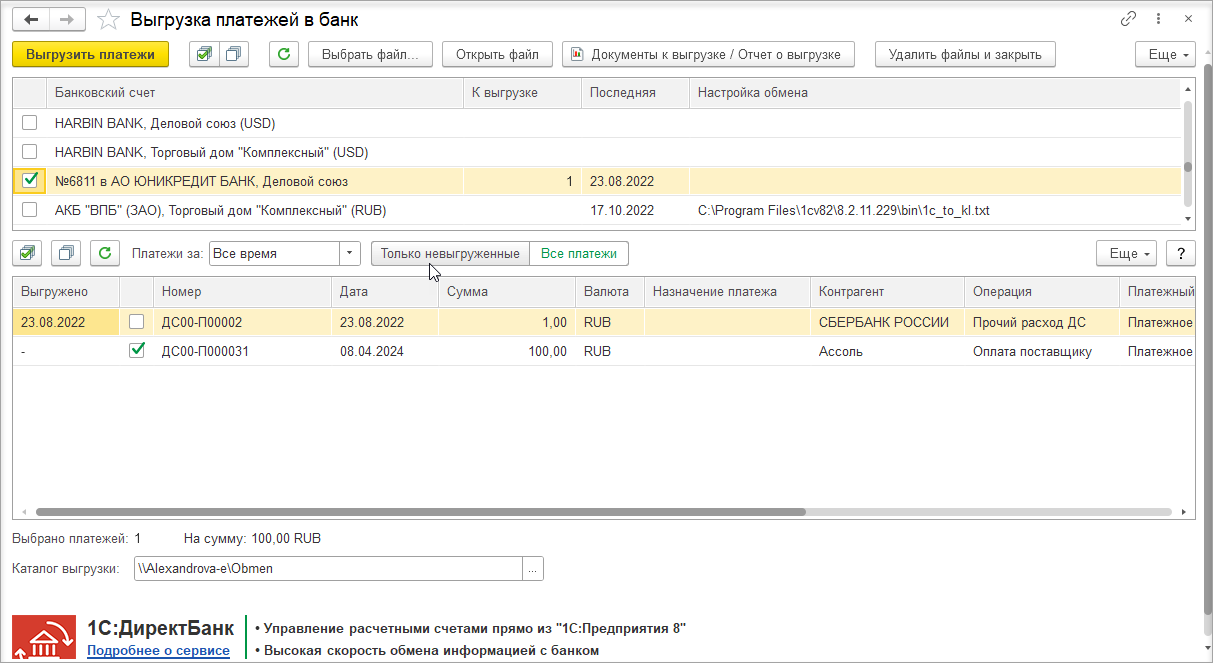Switch to Только невыгруженные filter

[450, 254]
